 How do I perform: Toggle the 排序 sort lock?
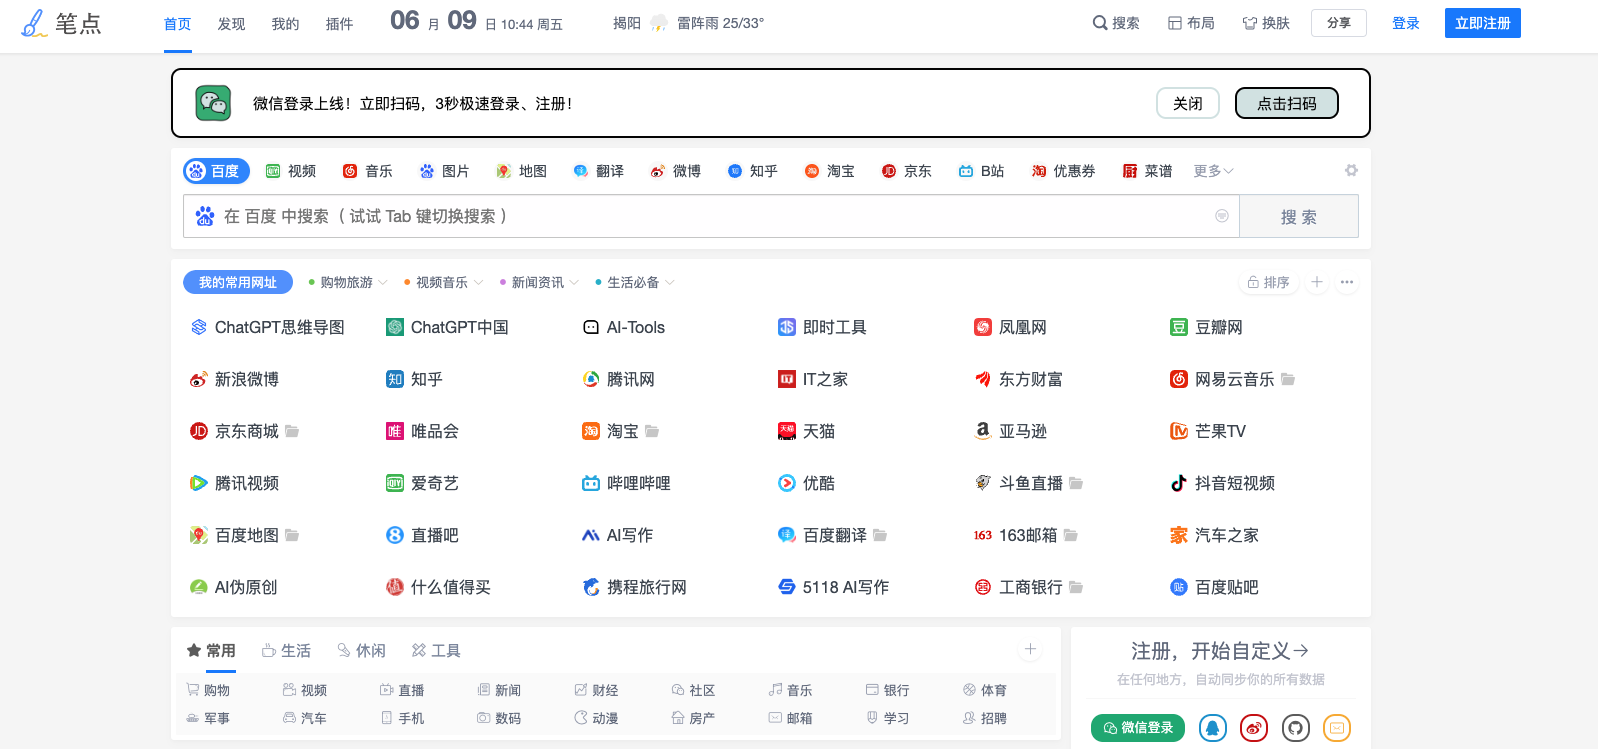point(1268,282)
